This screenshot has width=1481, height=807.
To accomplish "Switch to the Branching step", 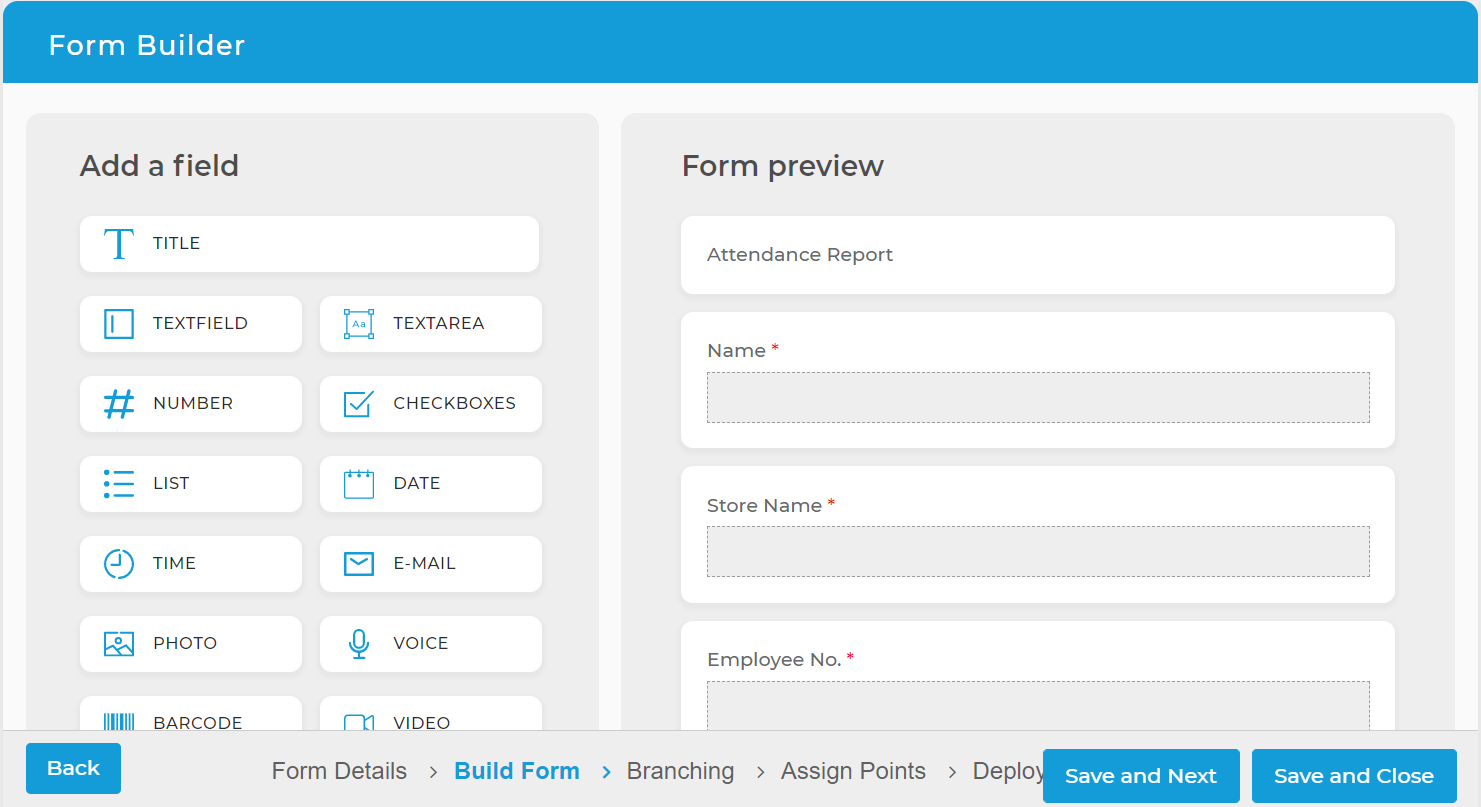I will click(681, 771).
